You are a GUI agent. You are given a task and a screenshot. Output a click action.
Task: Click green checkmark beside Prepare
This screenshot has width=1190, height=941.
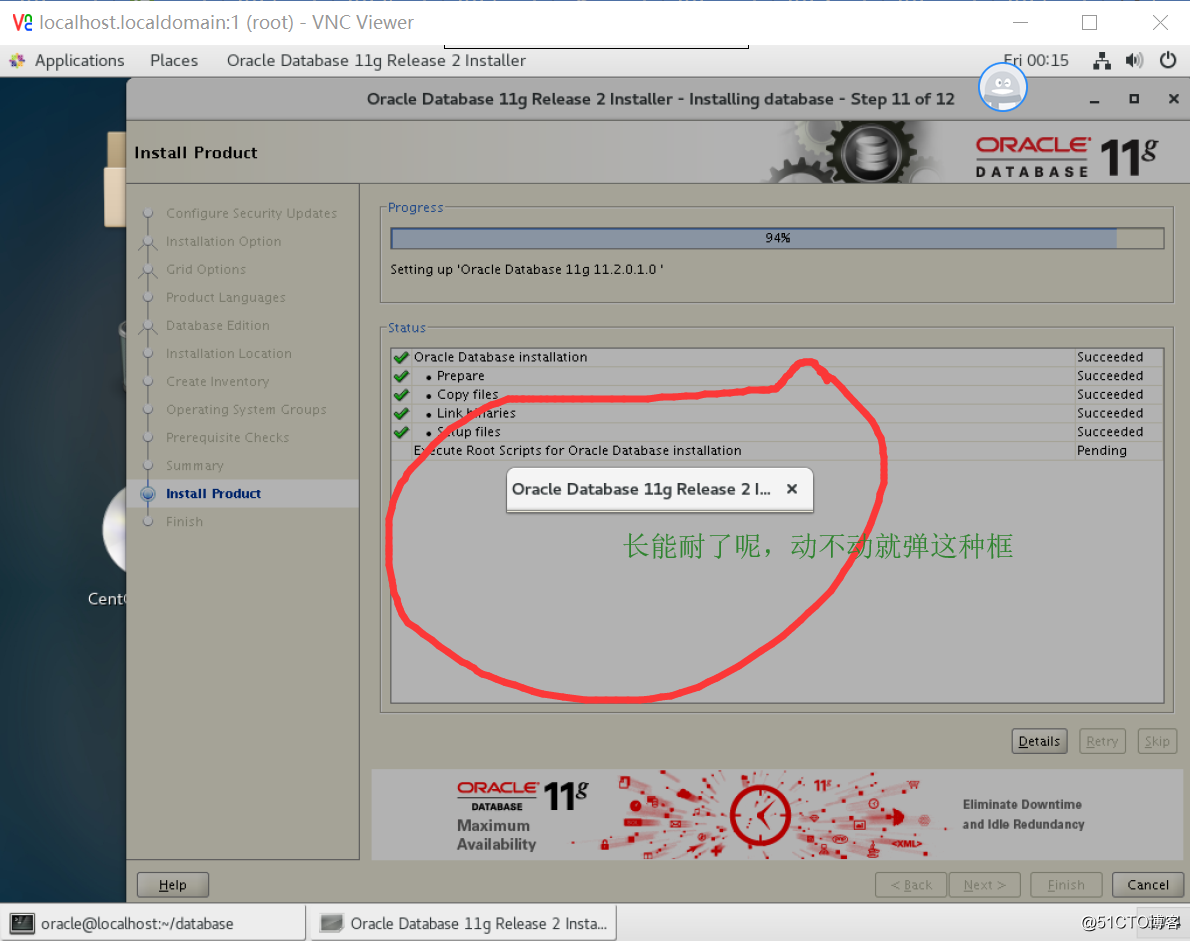point(401,376)
